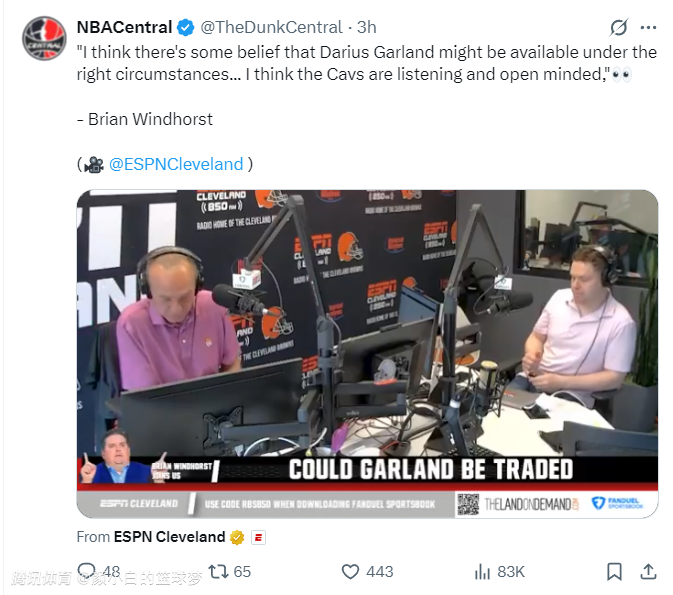Open the 3h post timestamp
Screen dimensions: 673x595
[x=367, y=27]
